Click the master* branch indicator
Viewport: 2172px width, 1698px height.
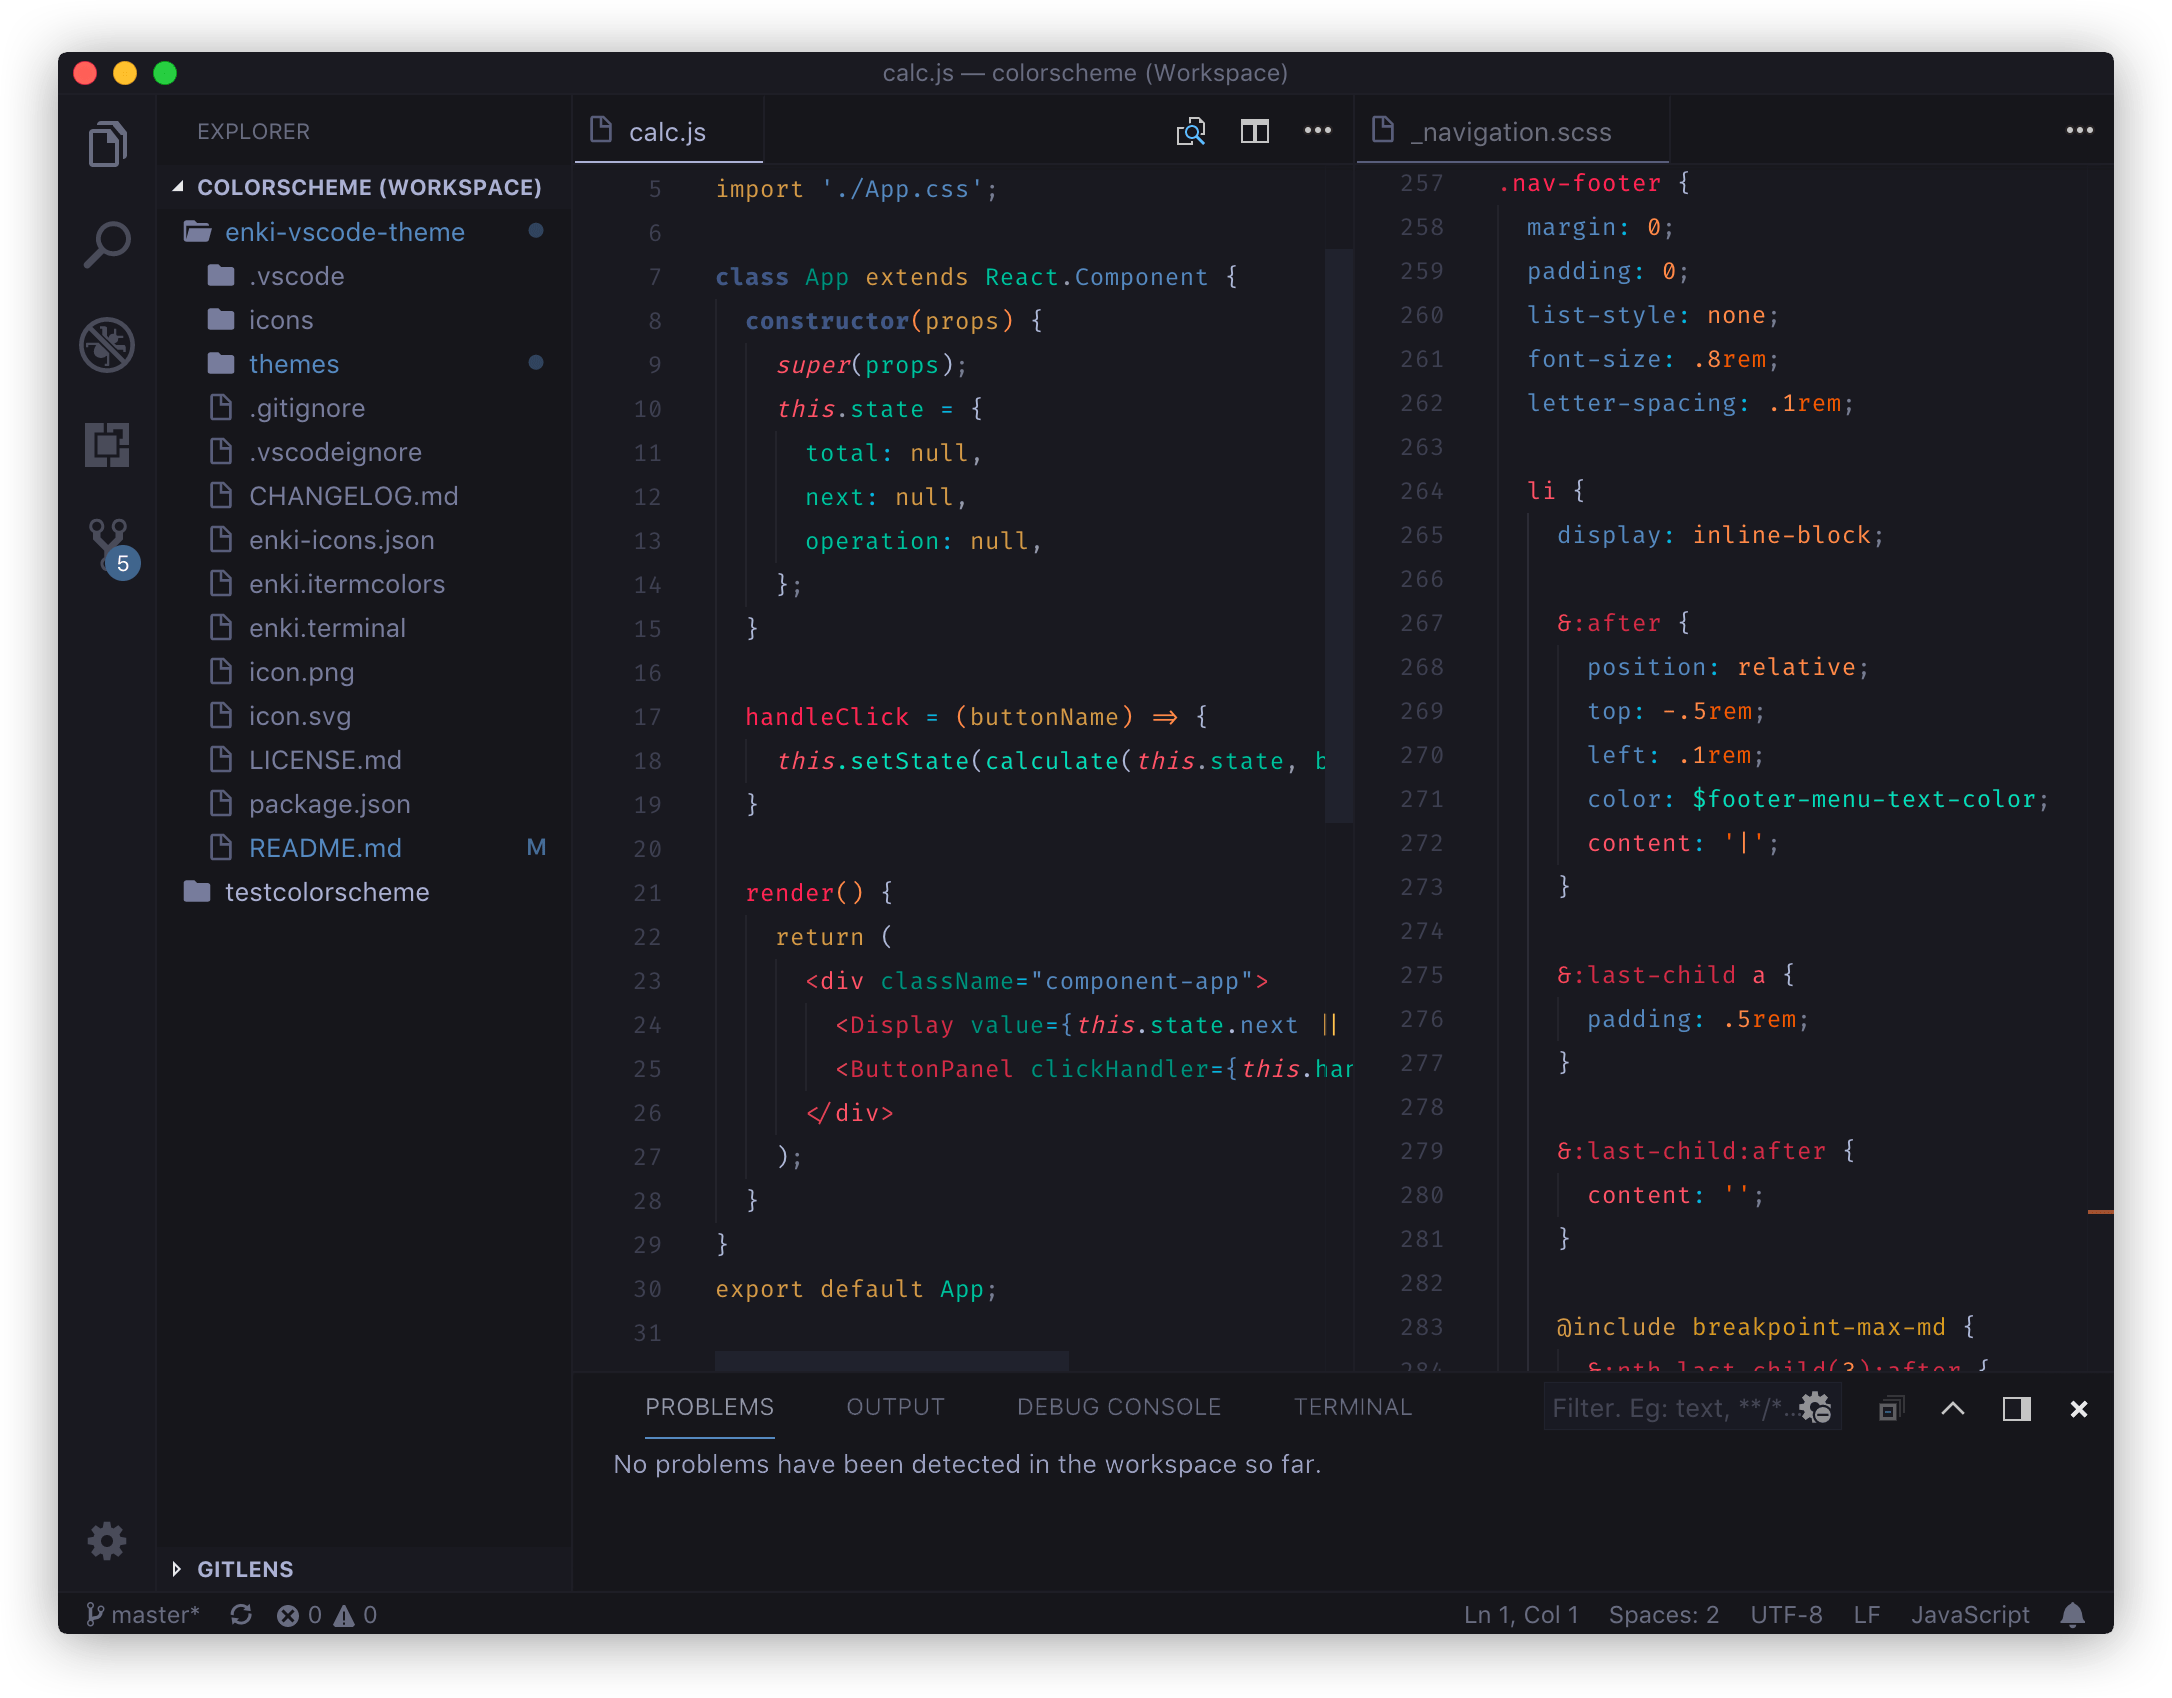point(143,1615)
